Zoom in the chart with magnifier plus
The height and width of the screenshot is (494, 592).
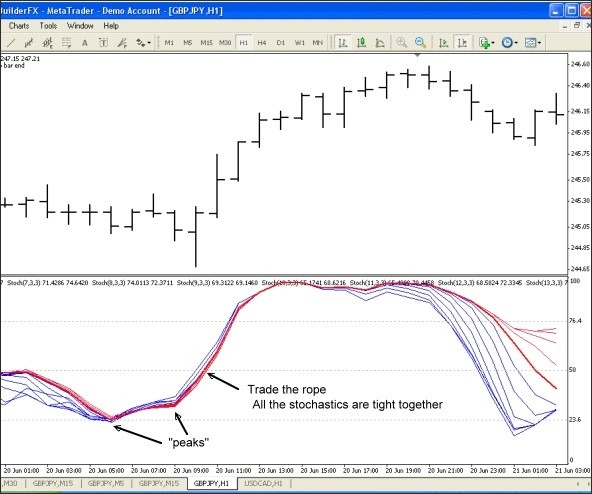402,42
